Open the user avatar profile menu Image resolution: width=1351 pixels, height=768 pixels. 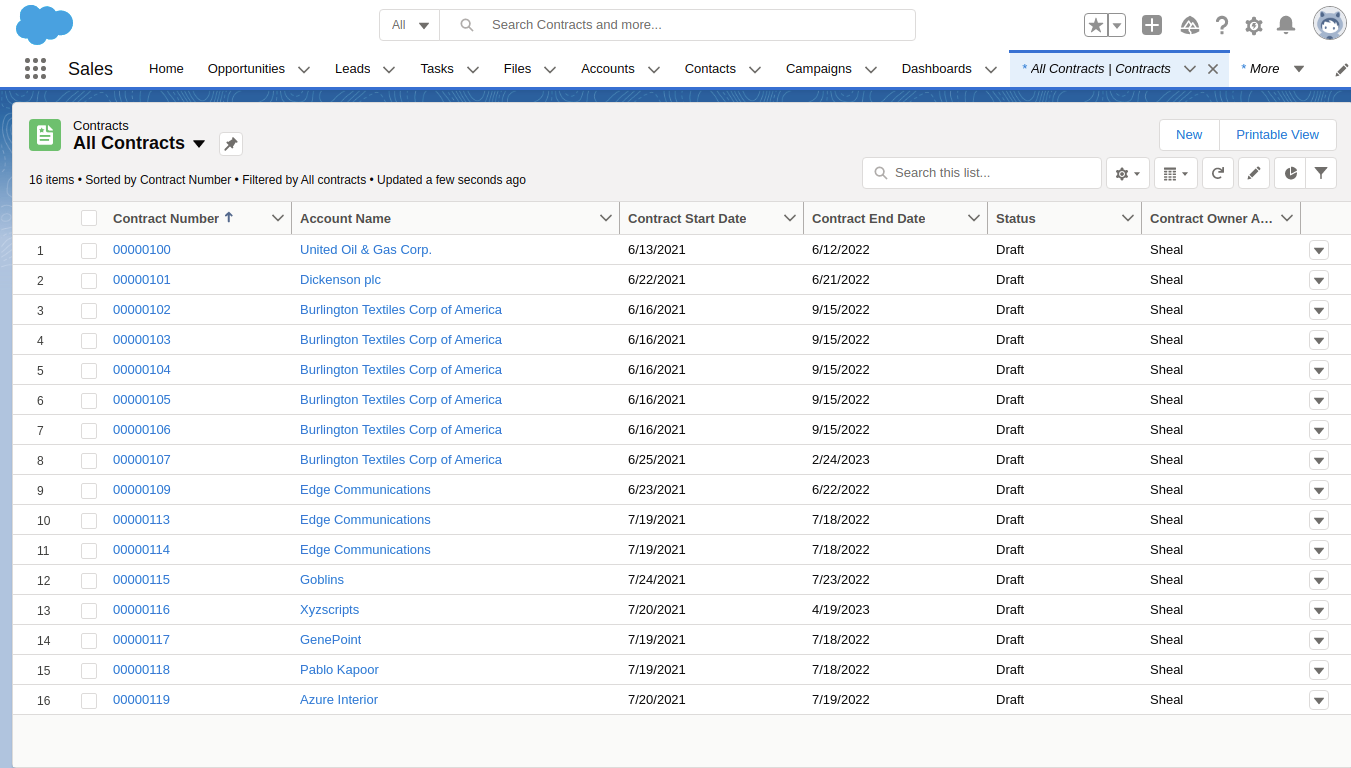pos(1330,24)
